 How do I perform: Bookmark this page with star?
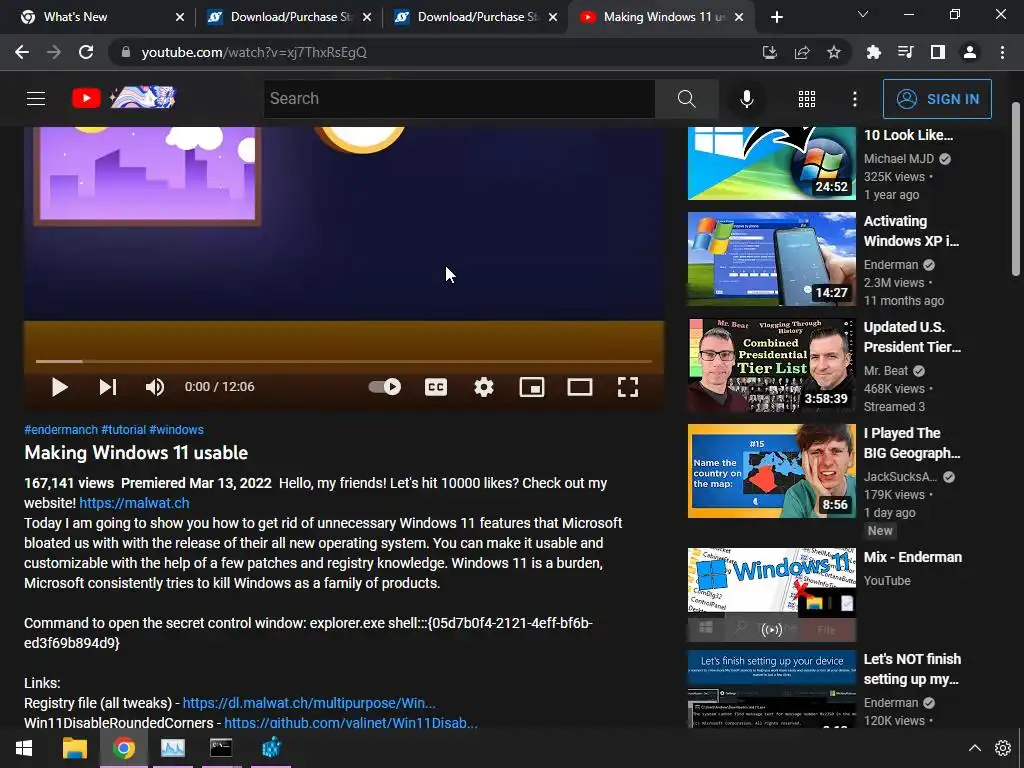click(834, 52)
